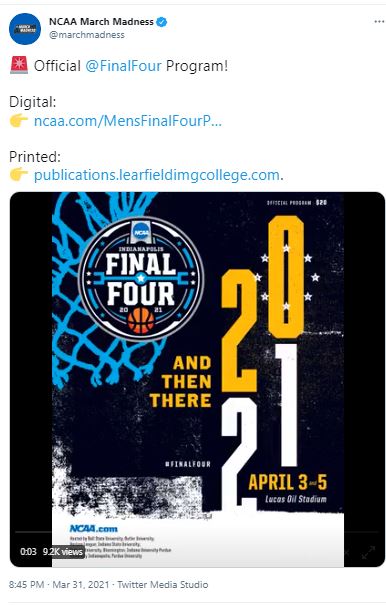Image resolution: width=386 pixels, height=605 pixels.
Task: Click the blue verified badge
Action: pos(161,22)
